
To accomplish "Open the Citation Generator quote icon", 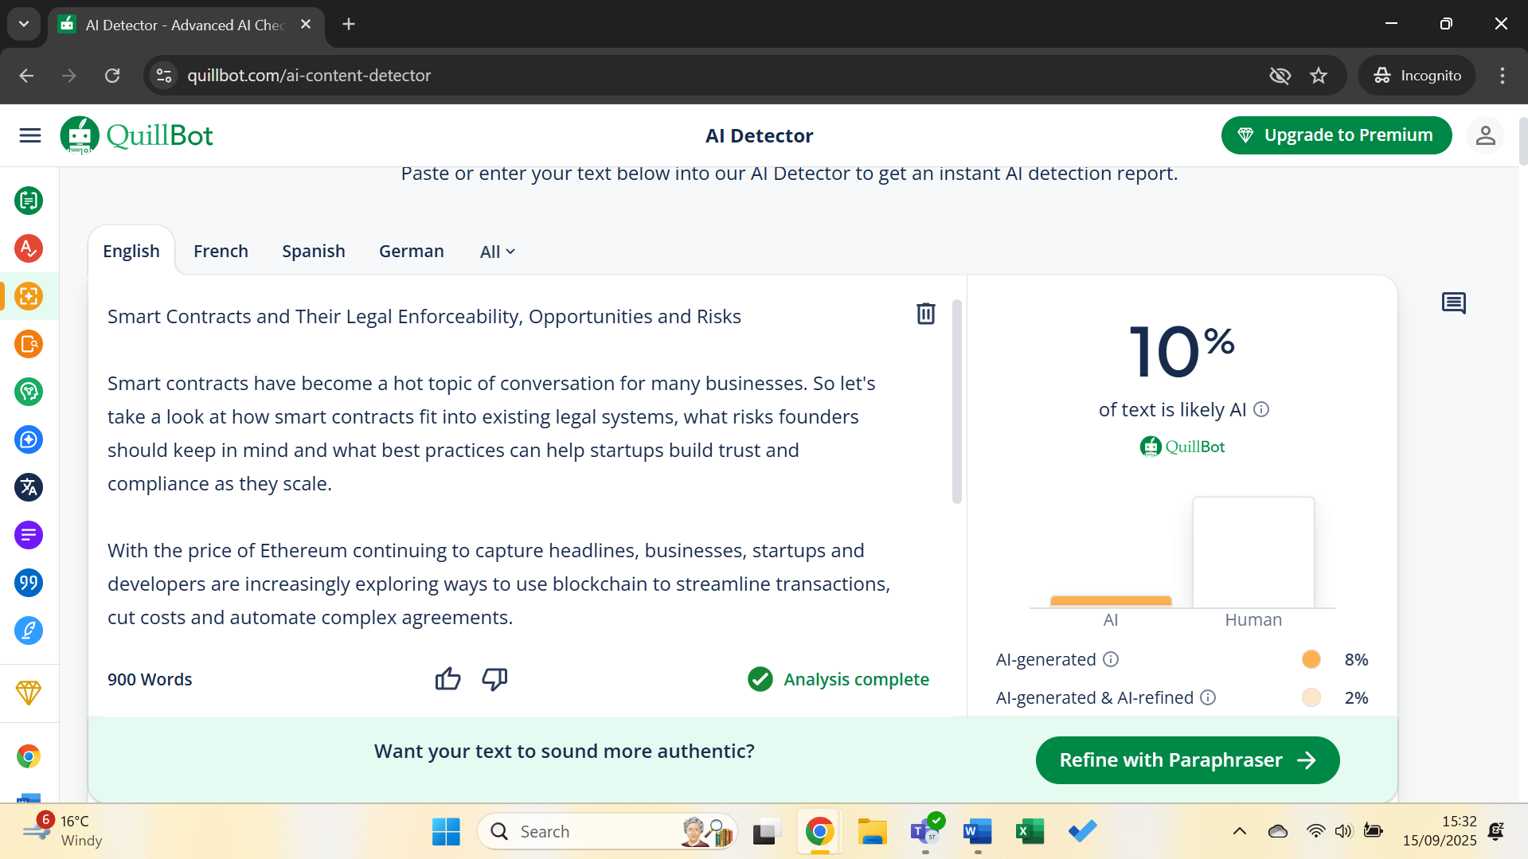I will [29, 583].
